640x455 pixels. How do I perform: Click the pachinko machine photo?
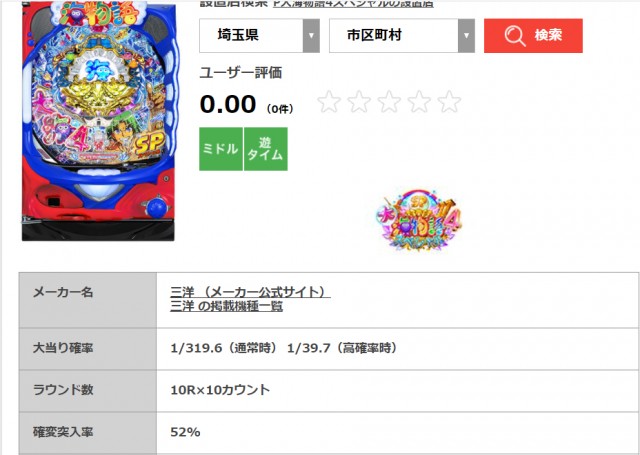coord(99,121)
